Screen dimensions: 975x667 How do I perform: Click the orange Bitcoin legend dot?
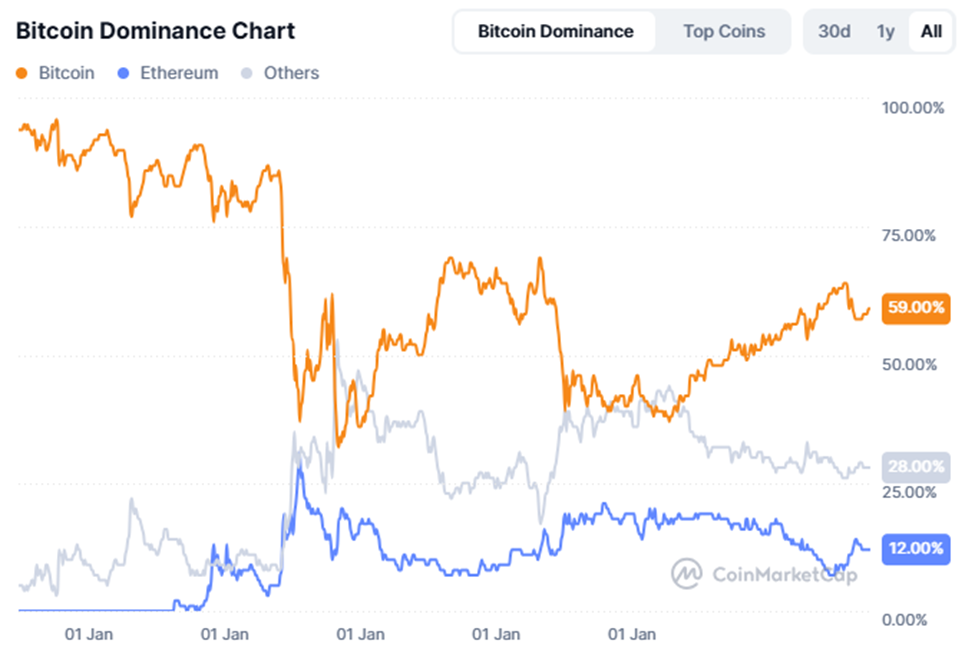coord(23,73)
